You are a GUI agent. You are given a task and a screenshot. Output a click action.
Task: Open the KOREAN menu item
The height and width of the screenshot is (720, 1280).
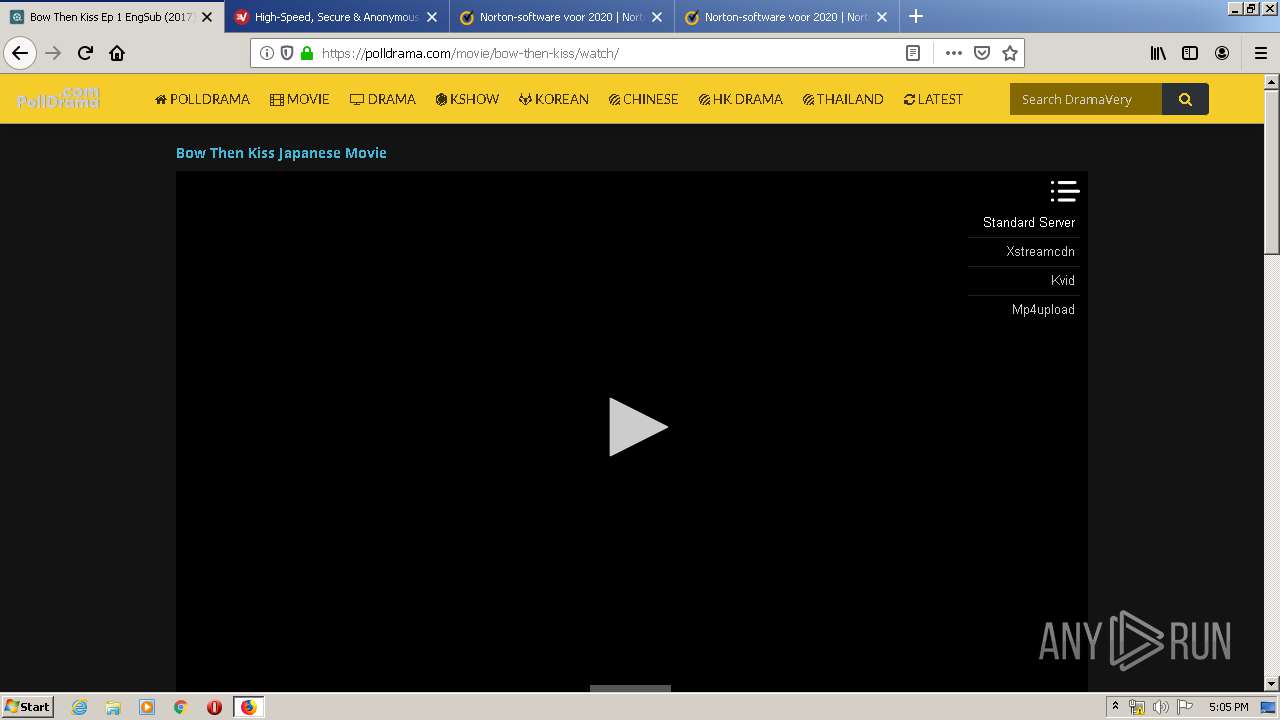(x=554, y=99)
